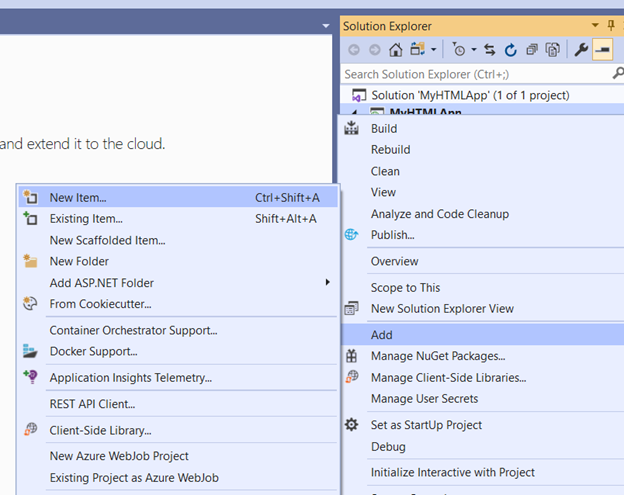
Task: Click the New Solution Explorer View icon
Action: [351, 308]
